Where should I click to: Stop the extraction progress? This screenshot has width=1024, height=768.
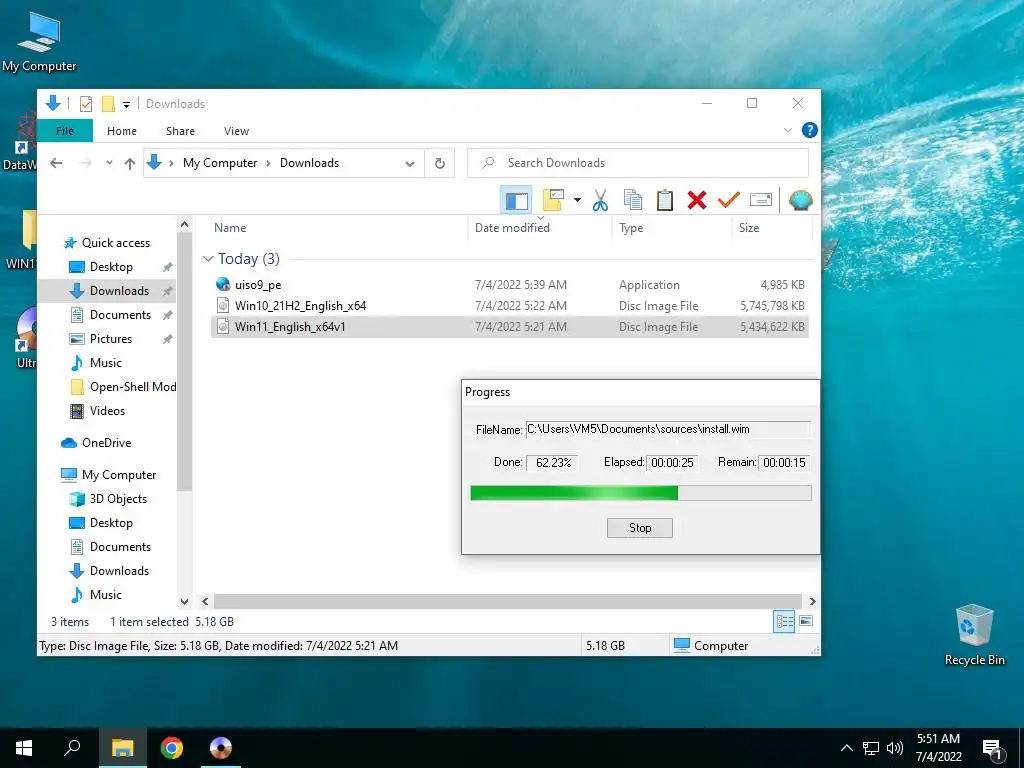tap(639, 528)
